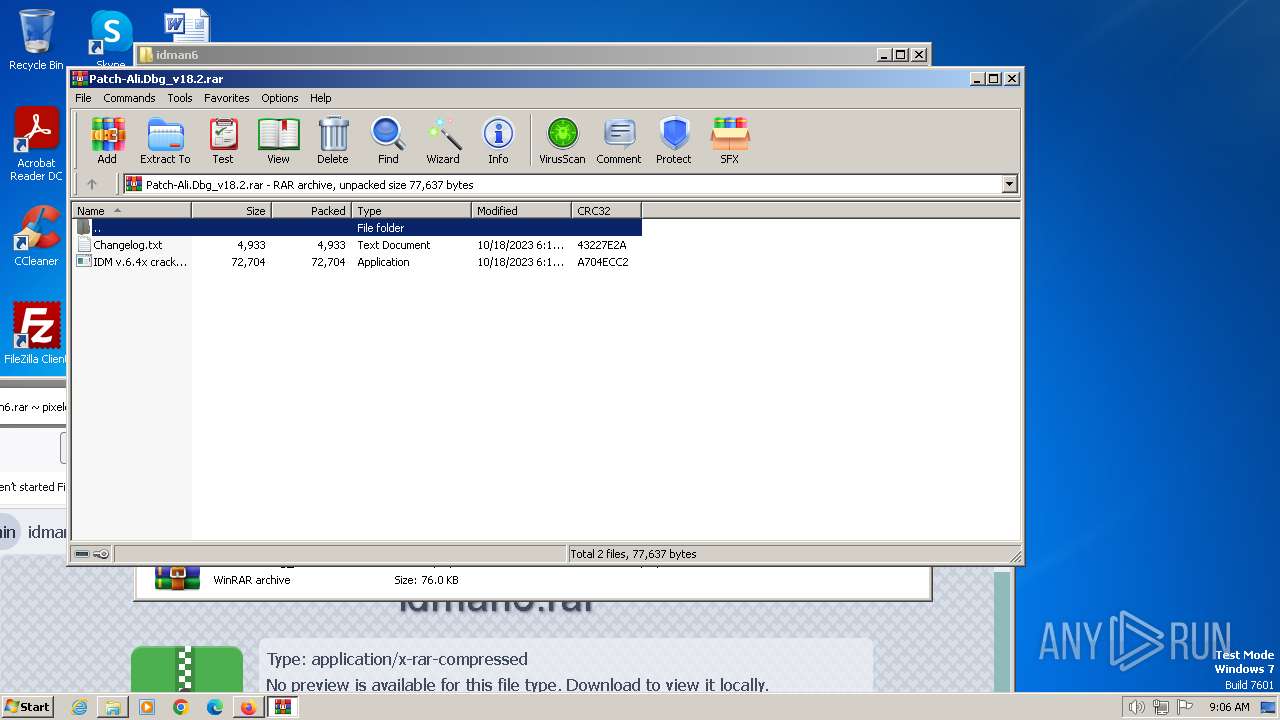Click the network tray icon

[x=1161, y=707]
